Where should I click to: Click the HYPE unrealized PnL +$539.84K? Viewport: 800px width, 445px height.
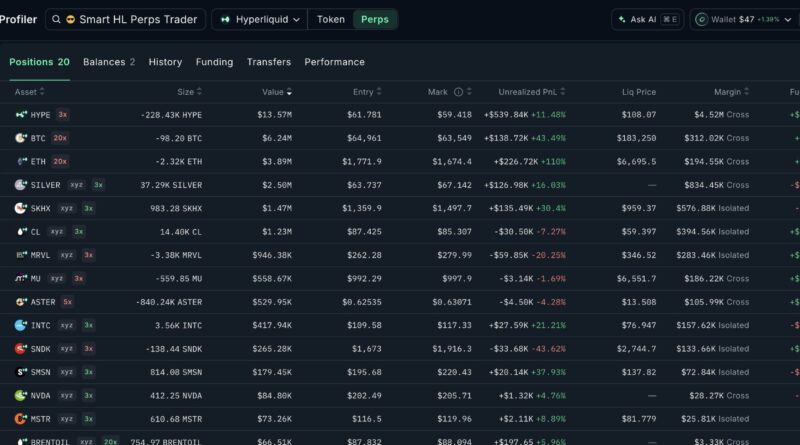pyautogui.click(x=506, y=115)
